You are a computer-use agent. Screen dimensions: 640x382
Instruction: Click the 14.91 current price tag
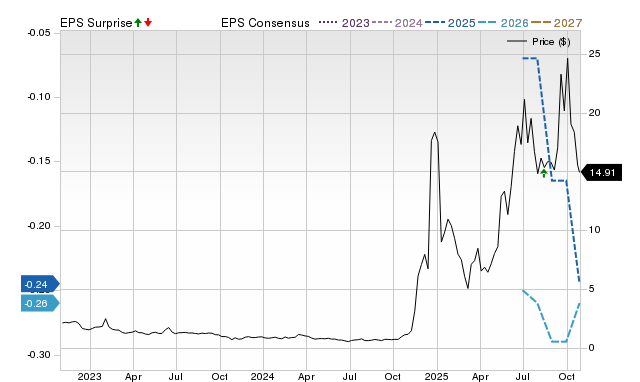click(601, 173)
